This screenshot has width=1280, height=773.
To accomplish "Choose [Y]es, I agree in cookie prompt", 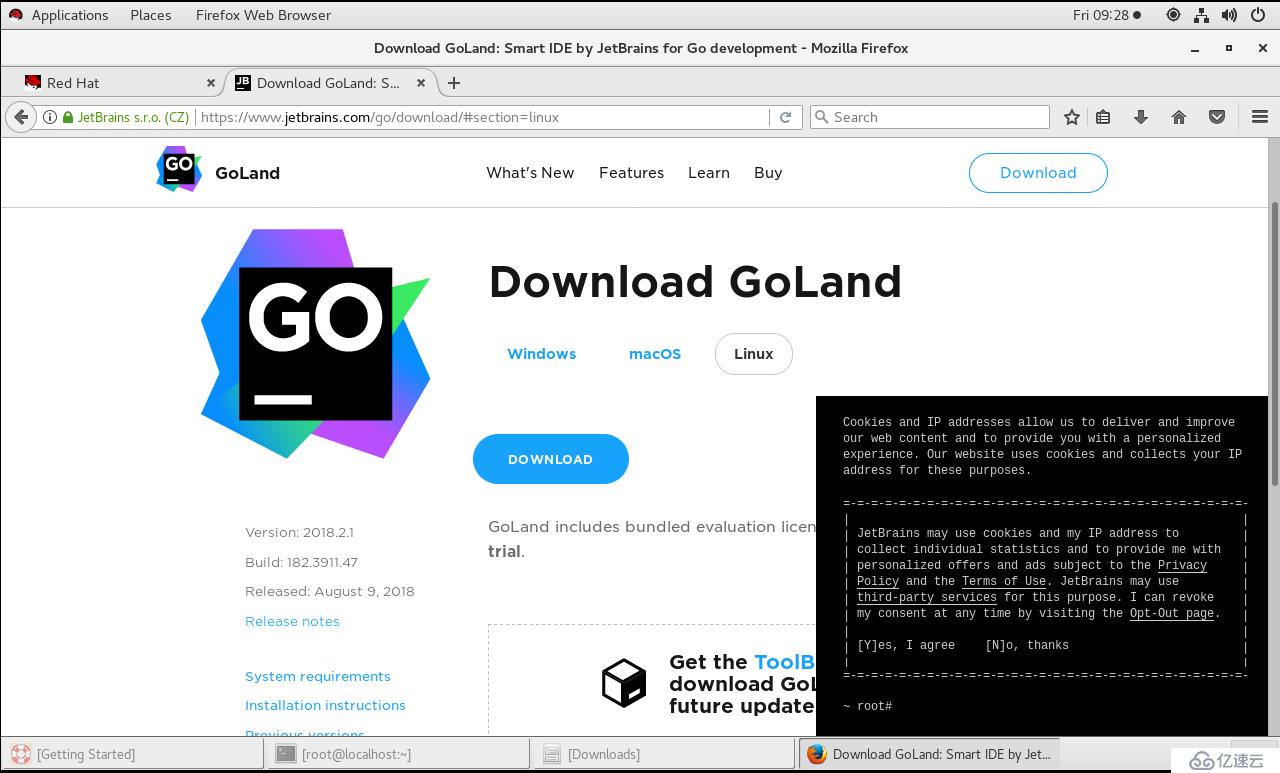I will pos(906,645).
